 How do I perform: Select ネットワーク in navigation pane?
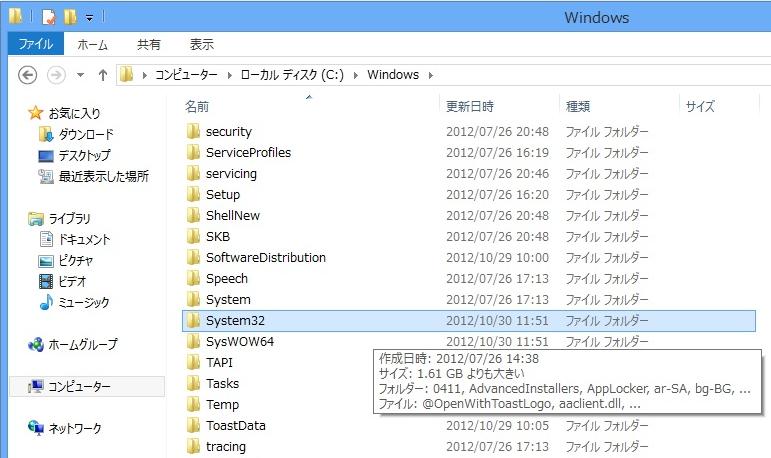tap(75, 428)
